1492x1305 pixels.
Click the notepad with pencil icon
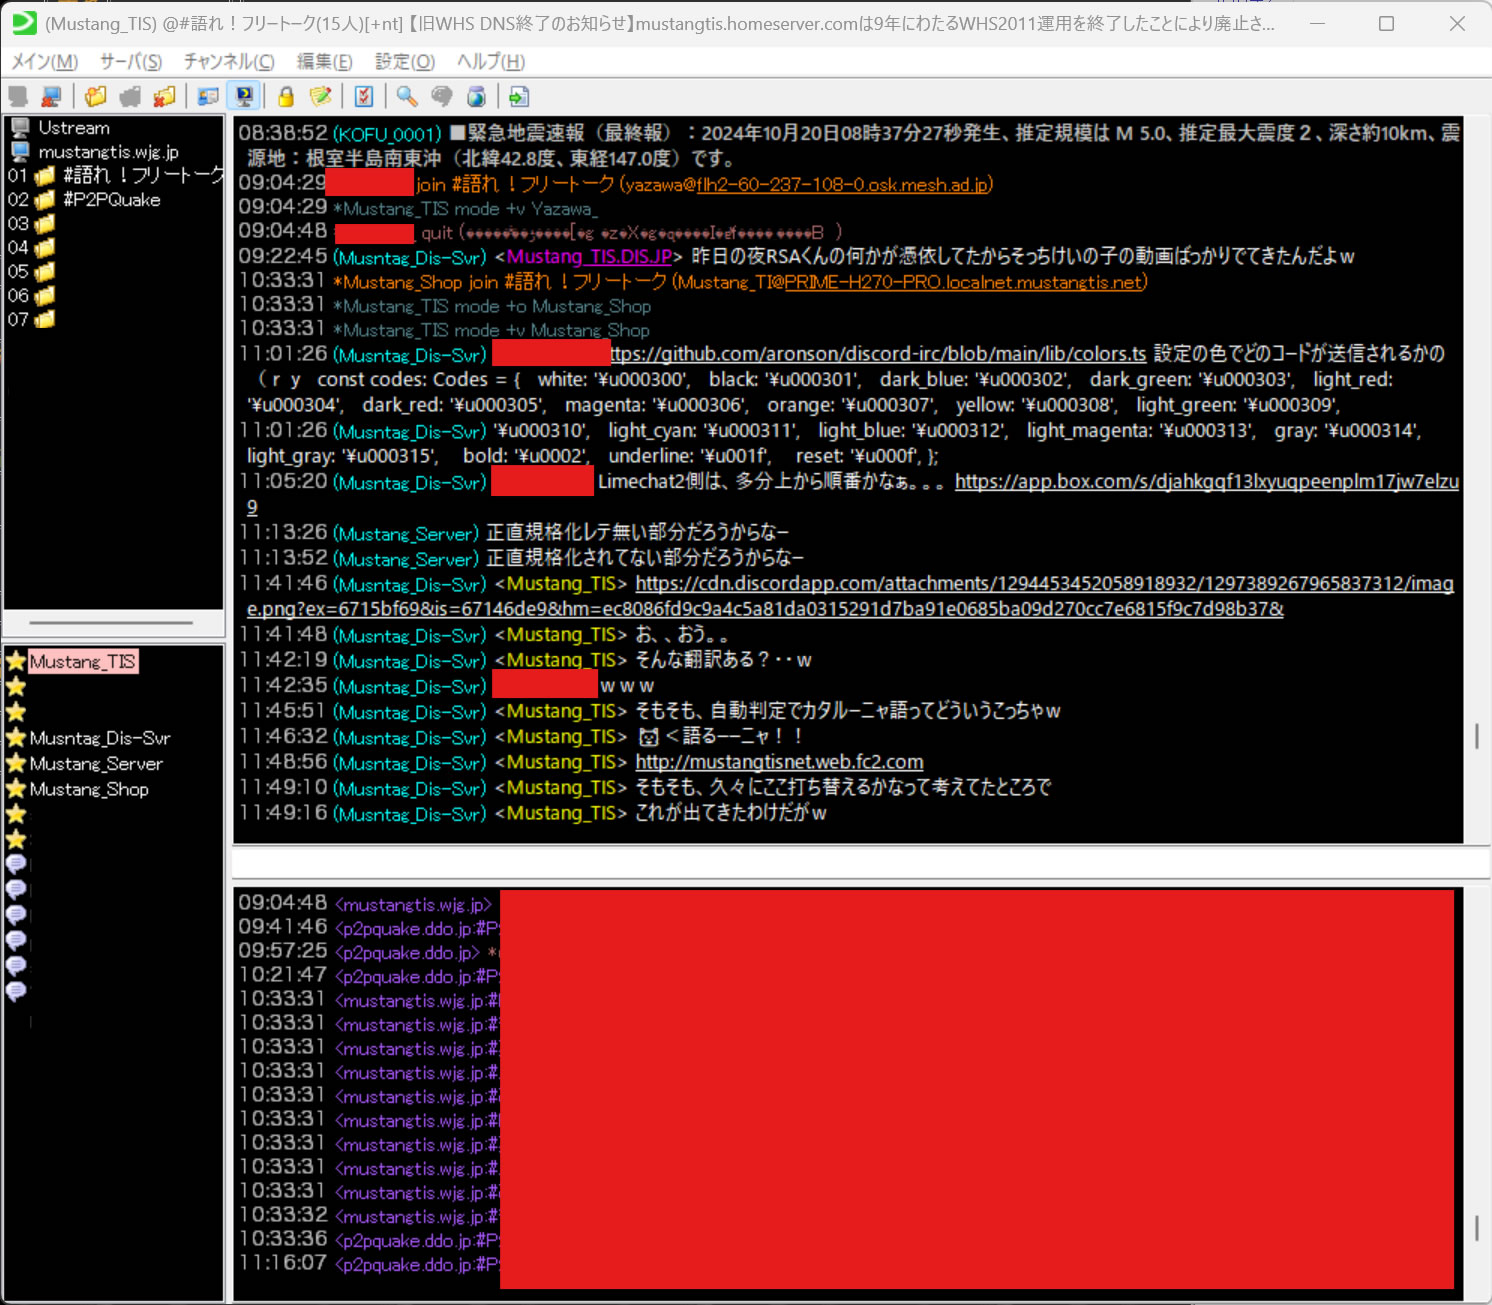click(320, 96)
